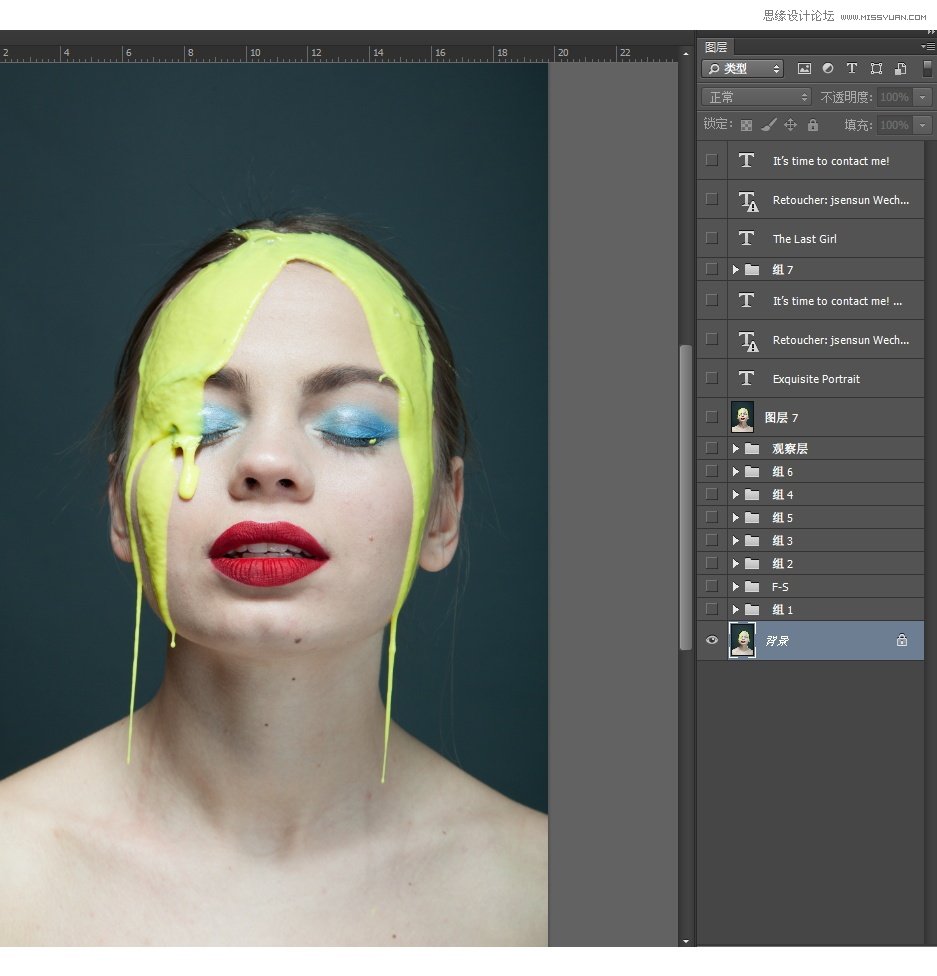Click the lock image pixels brush icon
This screenshot has height=976, width=937.
768,125
